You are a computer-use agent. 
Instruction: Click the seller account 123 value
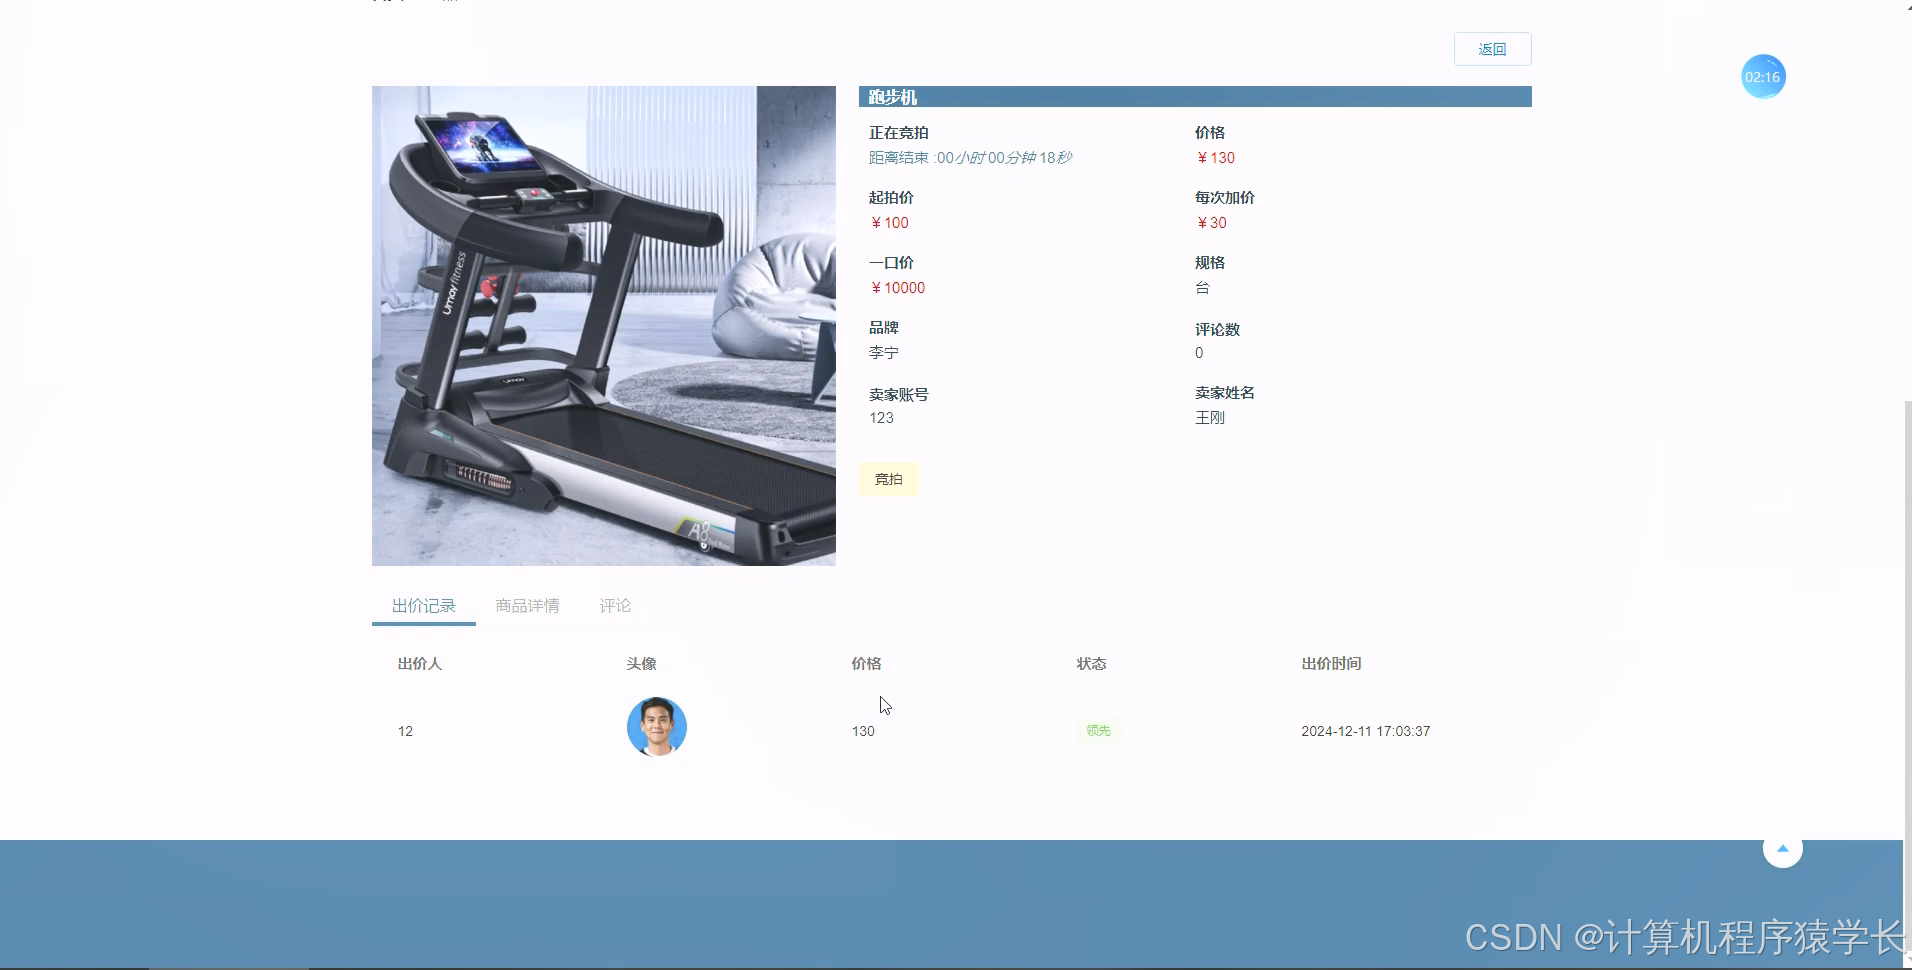(x=881, y=417)
